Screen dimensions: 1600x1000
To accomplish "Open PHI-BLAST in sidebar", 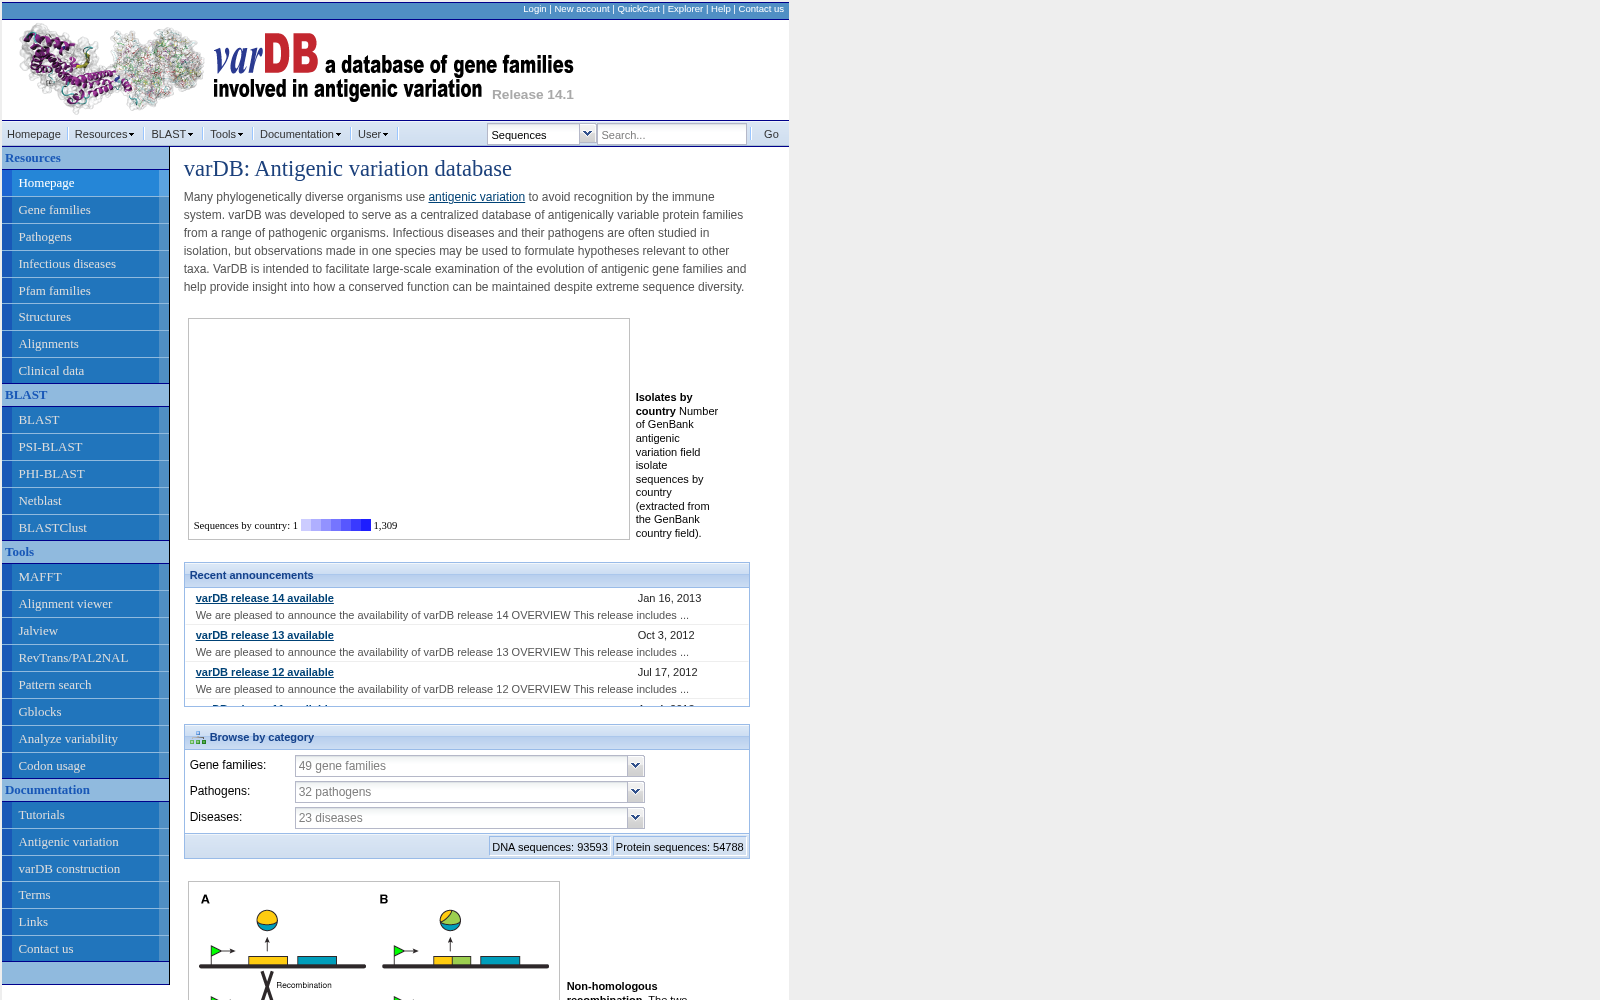I will point(85,474).
